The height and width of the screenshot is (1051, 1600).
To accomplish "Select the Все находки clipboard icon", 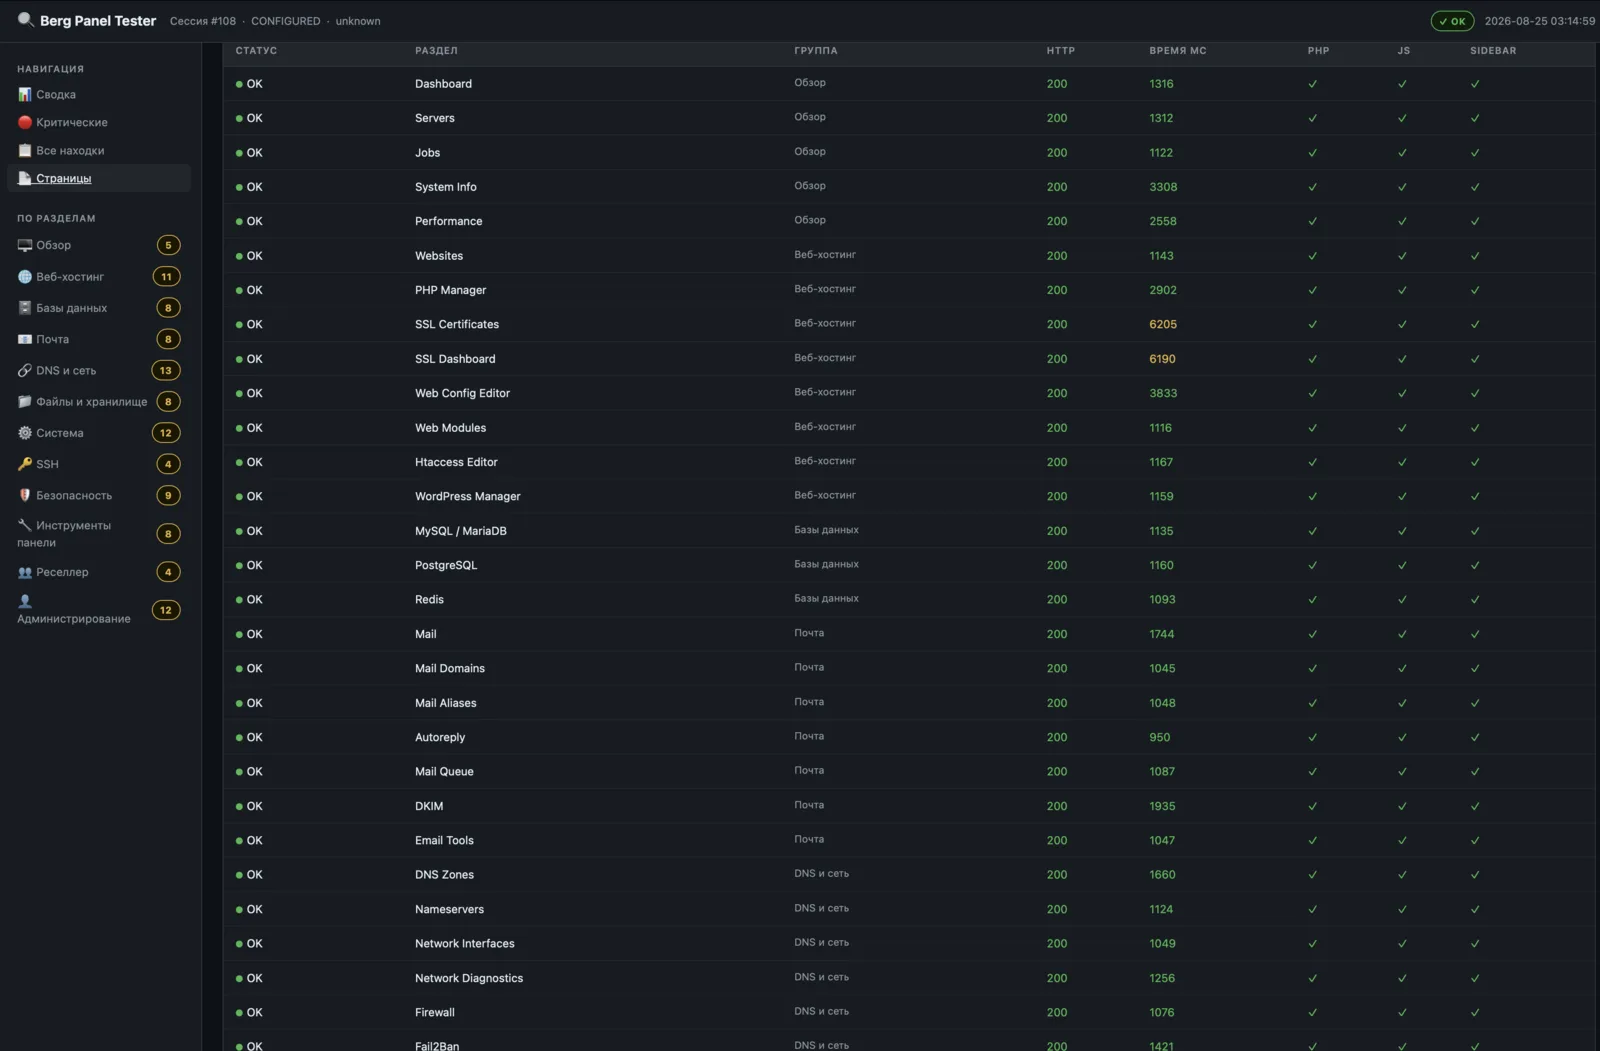I will coord(25,151).
